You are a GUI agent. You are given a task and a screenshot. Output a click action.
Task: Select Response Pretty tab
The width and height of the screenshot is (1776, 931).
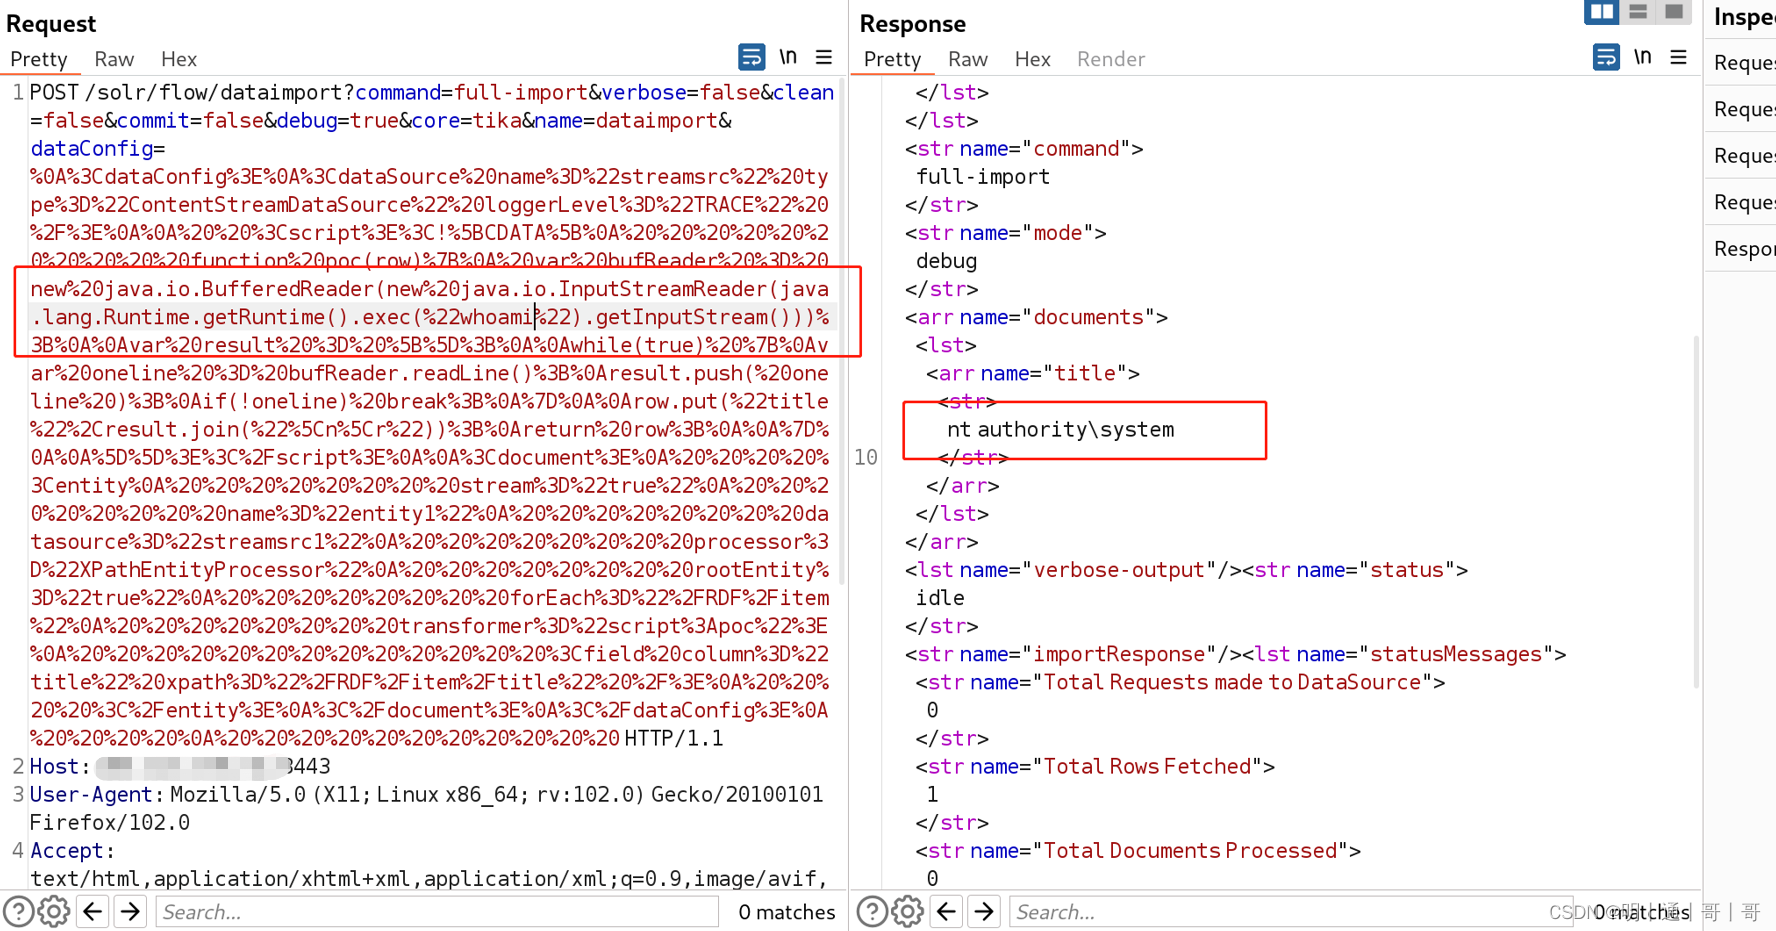pyautogui.click(x=892, y=59)
